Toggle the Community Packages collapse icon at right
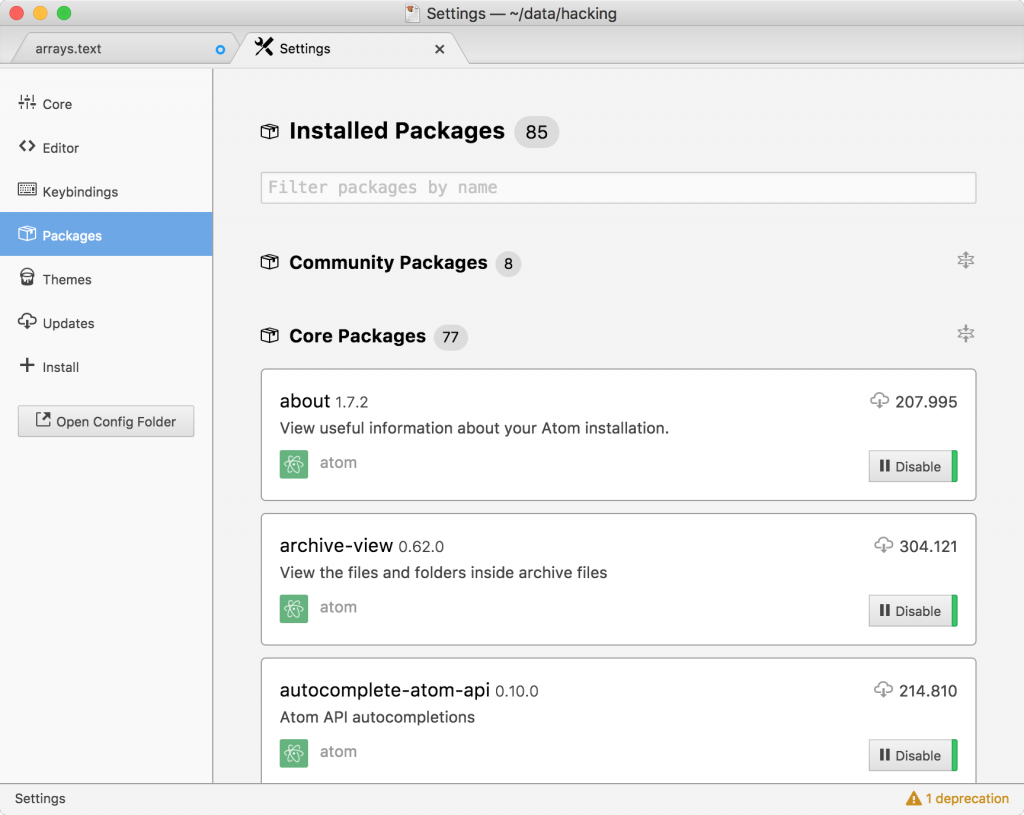Image resolution: width=1024 pixels, height=815 pixels. (965, 261)
